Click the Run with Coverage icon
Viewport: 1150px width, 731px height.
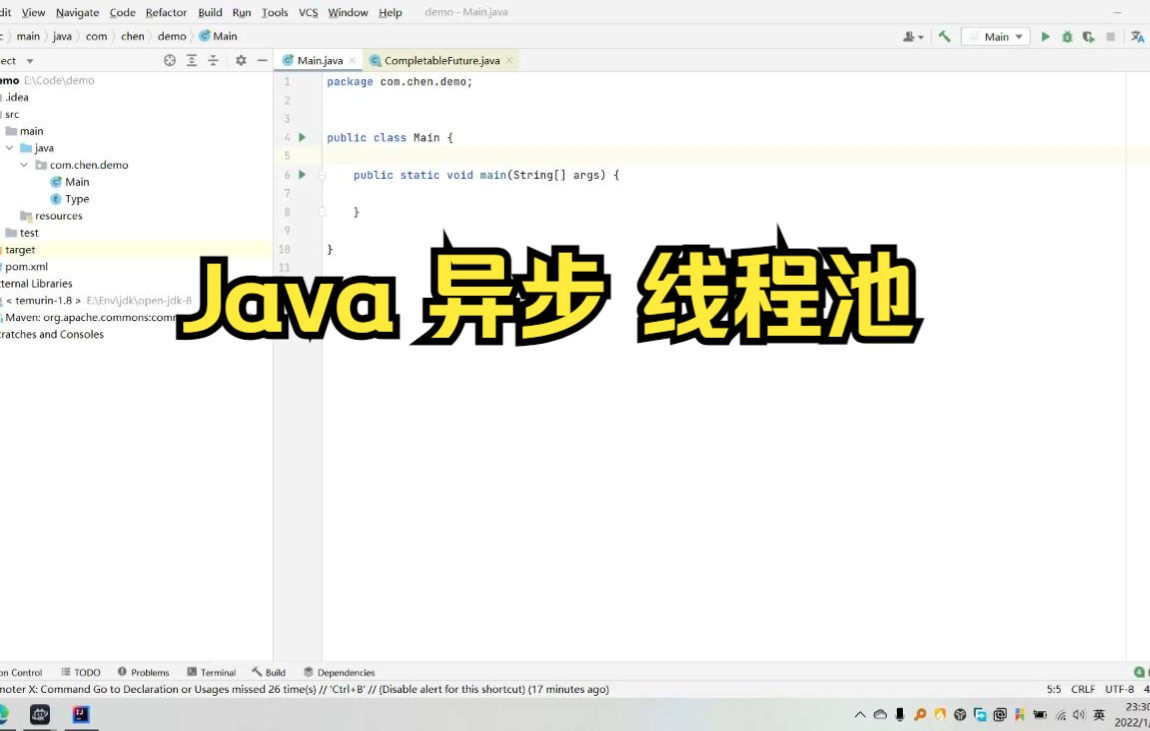(x=1088, y=36)
